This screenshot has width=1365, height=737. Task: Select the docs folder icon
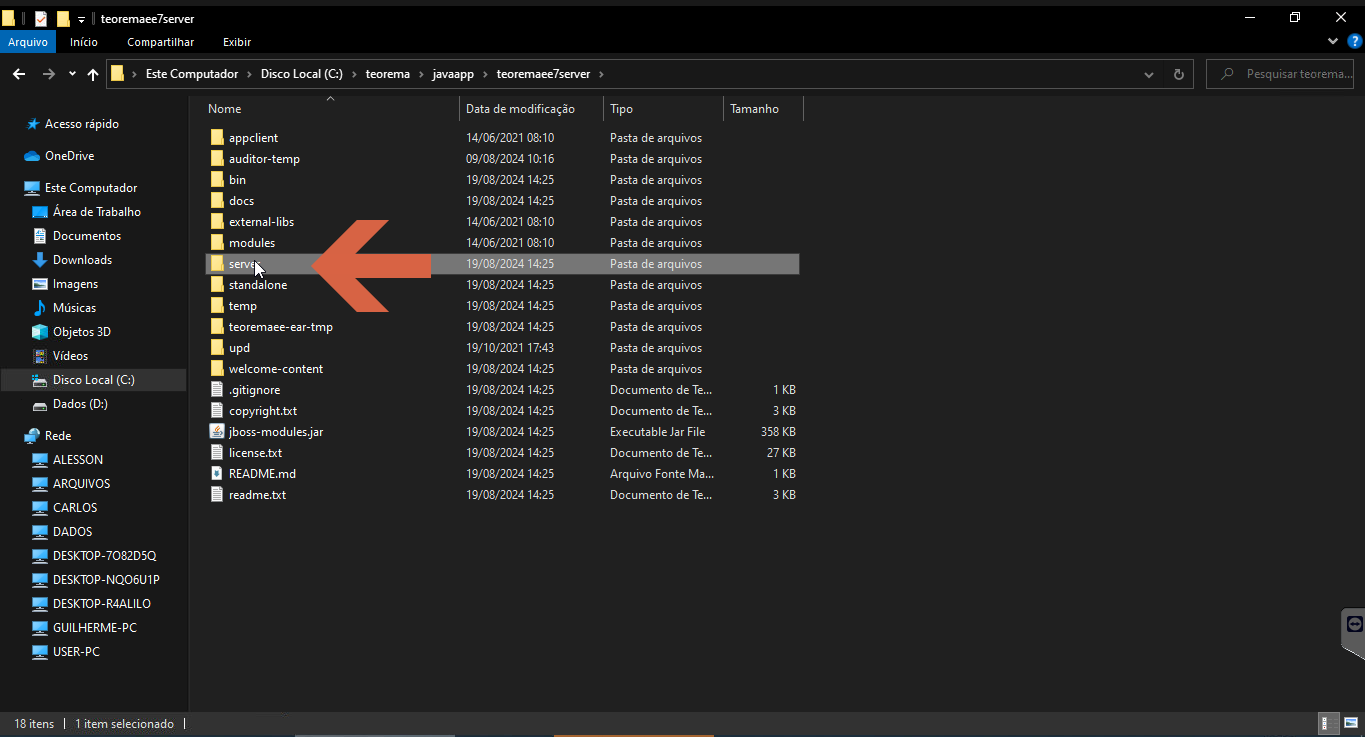[x=217, y=201]
